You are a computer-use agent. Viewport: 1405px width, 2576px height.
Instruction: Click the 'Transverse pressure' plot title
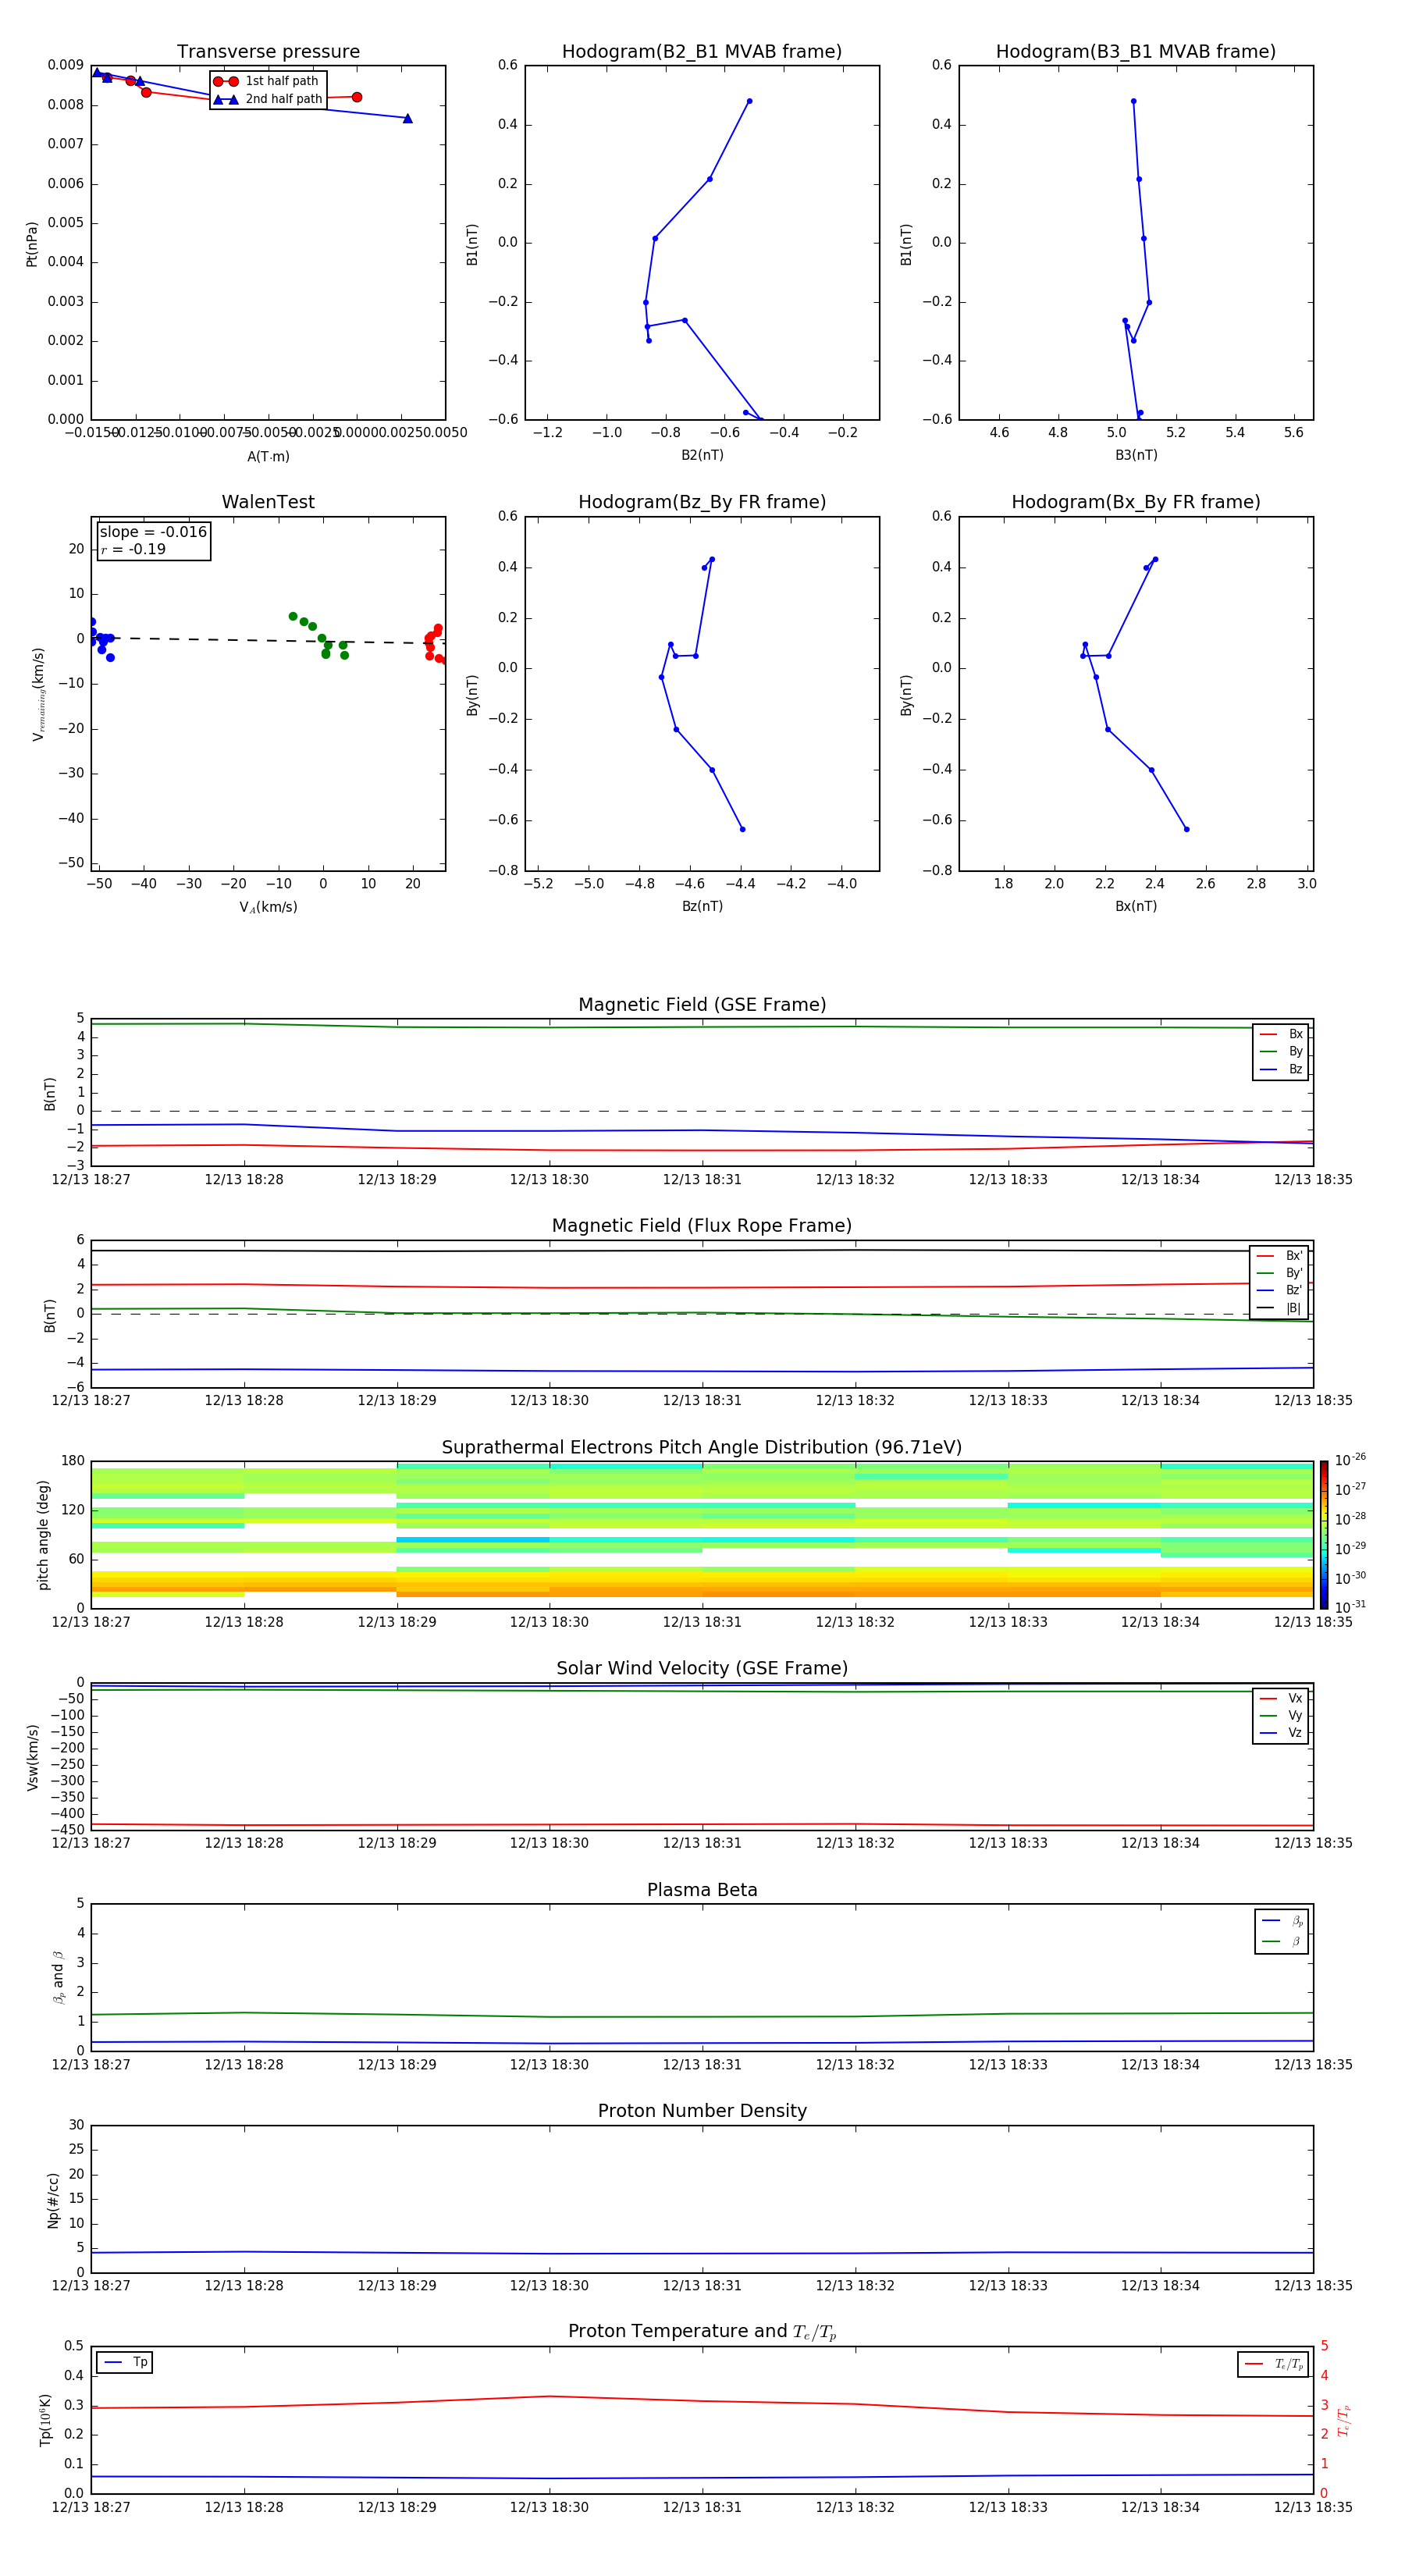268,52
